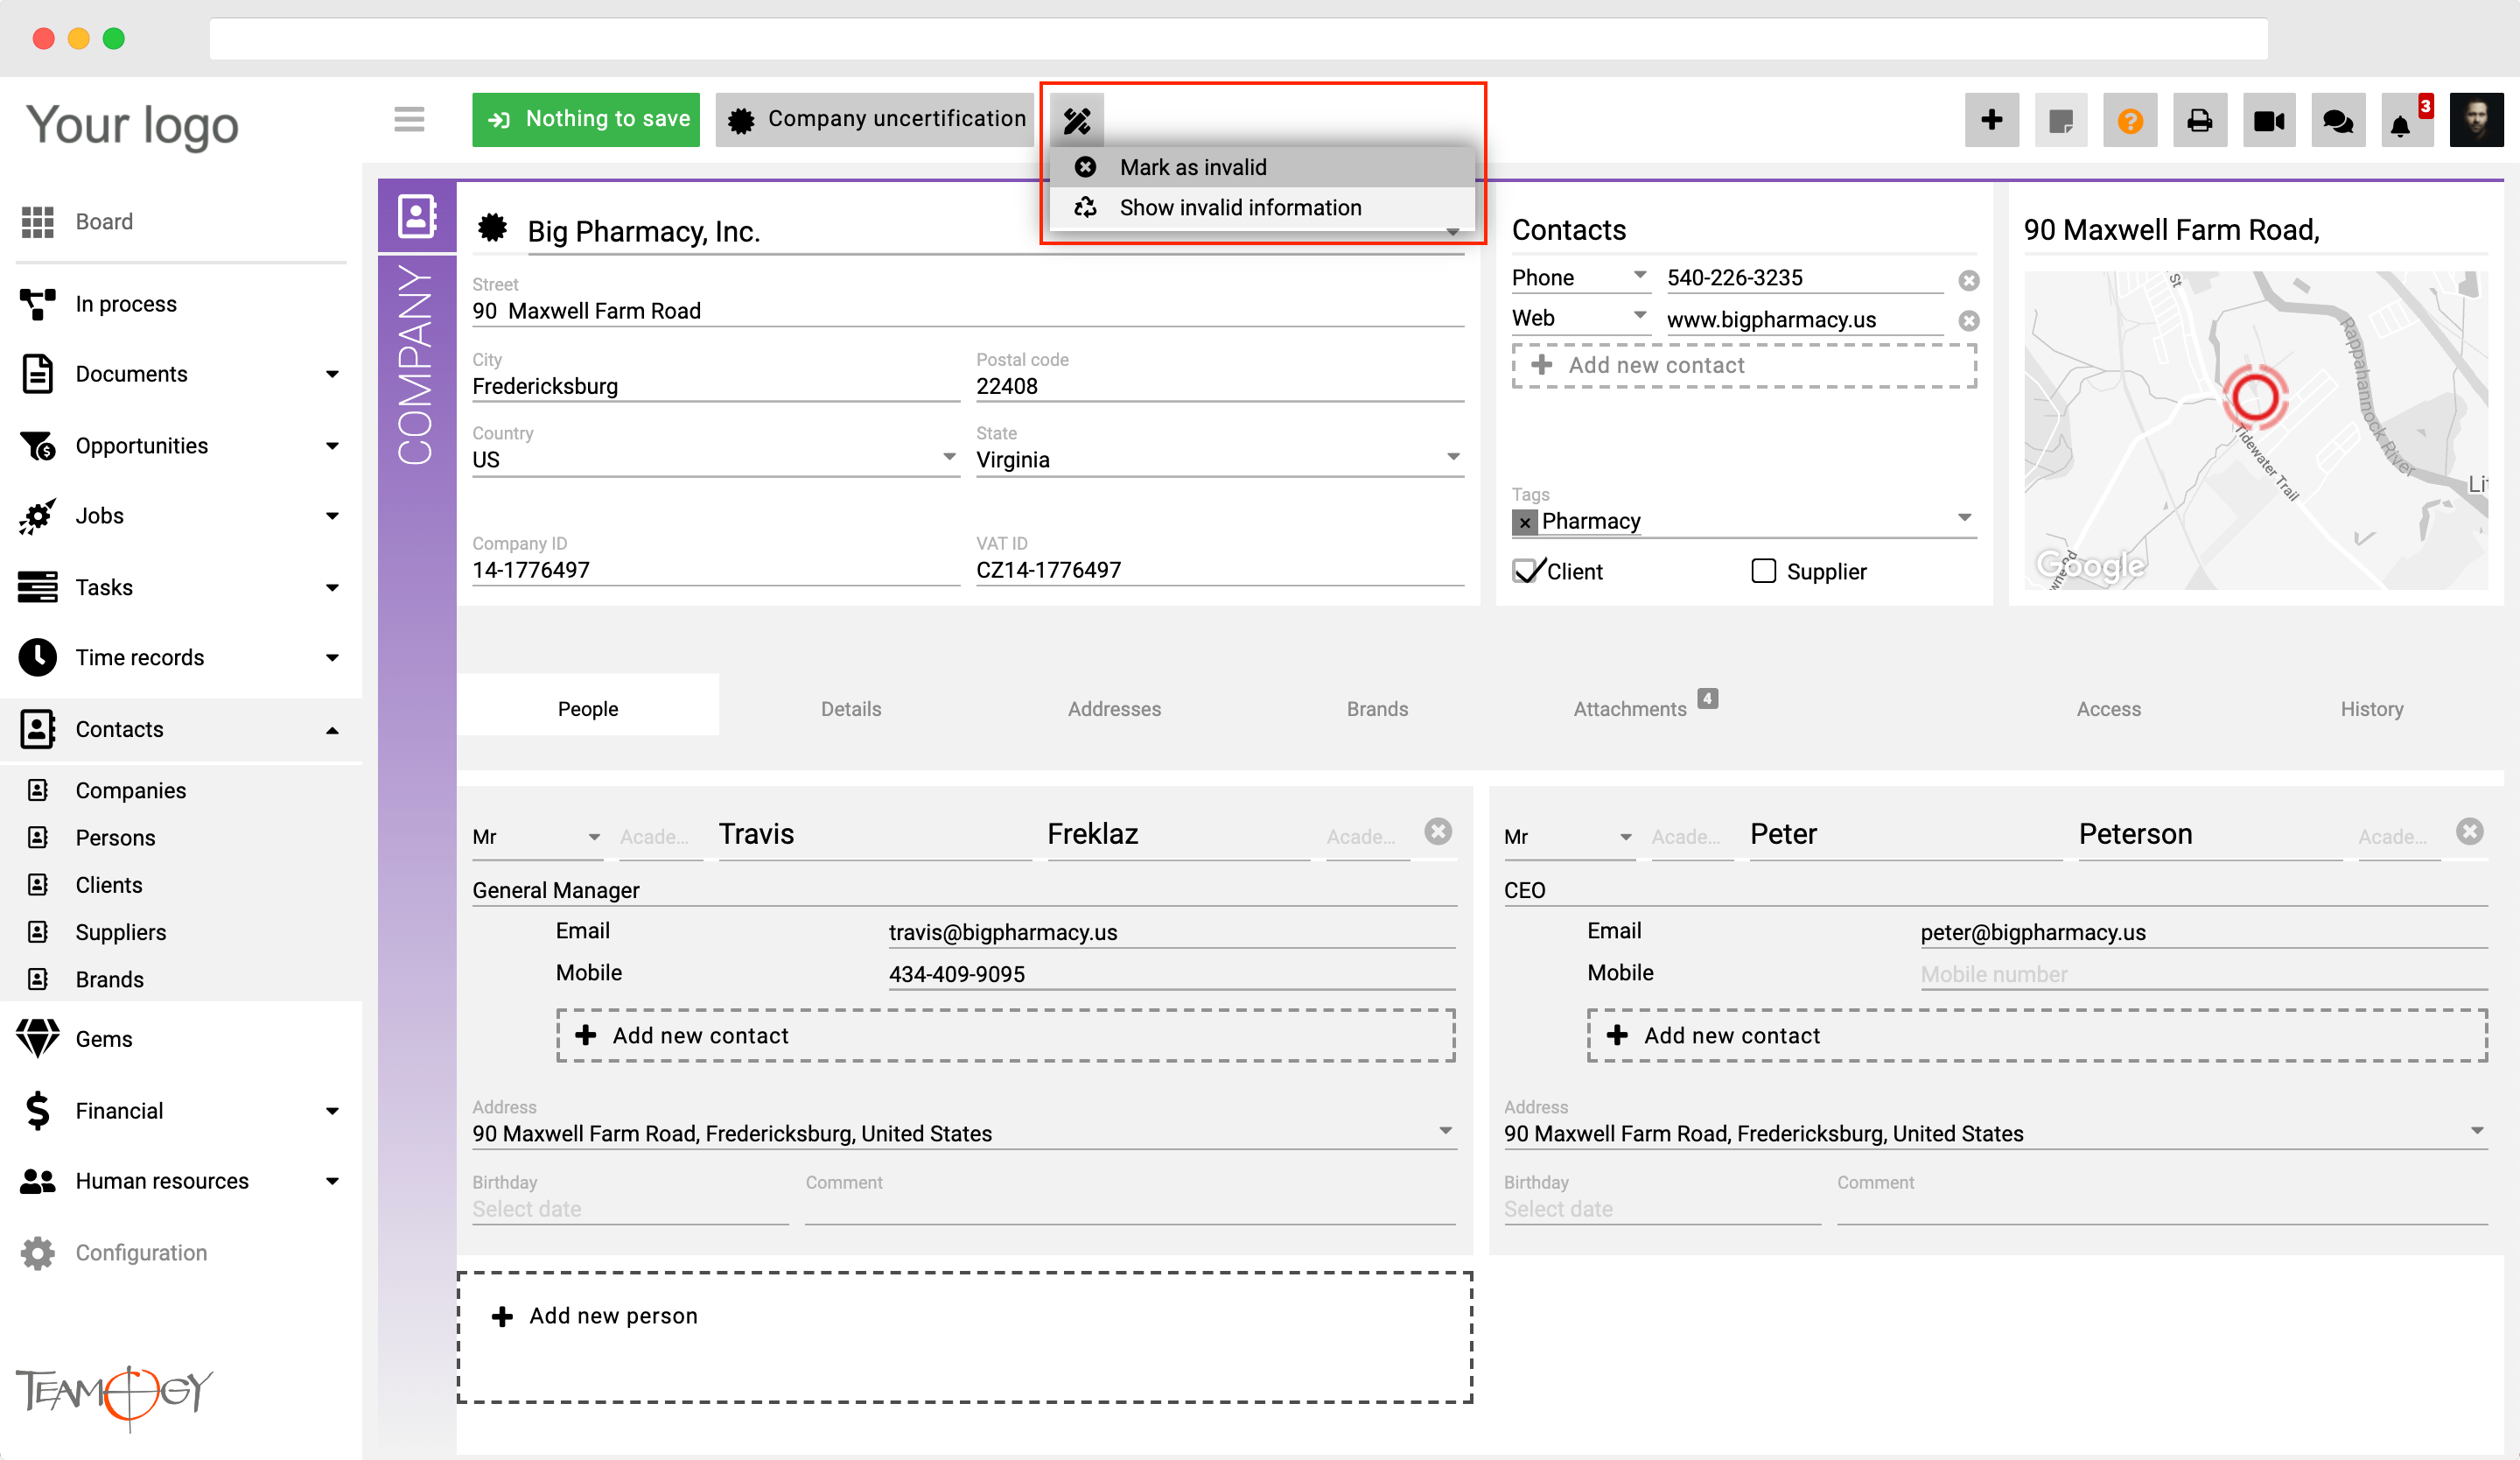The image size is (2520, 1460).
Task: Click Add new contact for Travis
Action: (1005, 1035)
